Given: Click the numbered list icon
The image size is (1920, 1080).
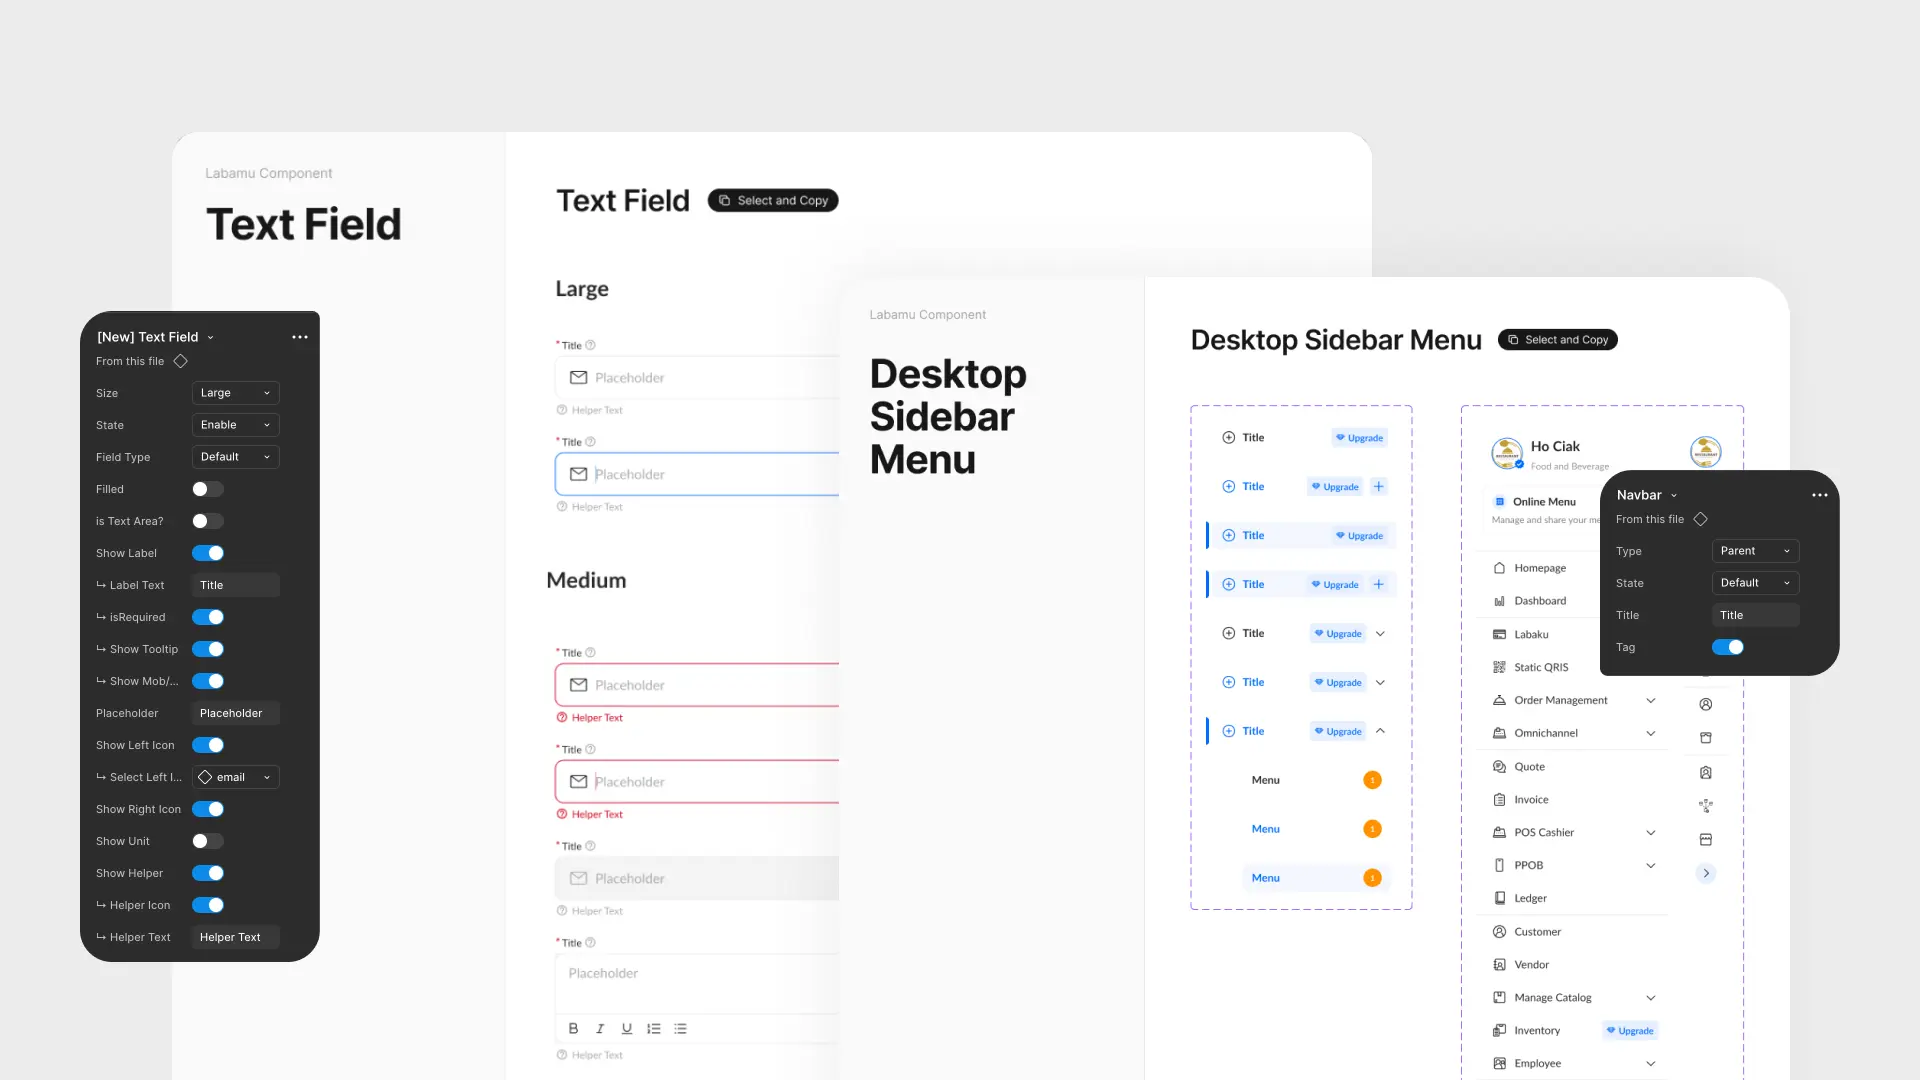Looking at the screenshot, I should click(654, 1028).
